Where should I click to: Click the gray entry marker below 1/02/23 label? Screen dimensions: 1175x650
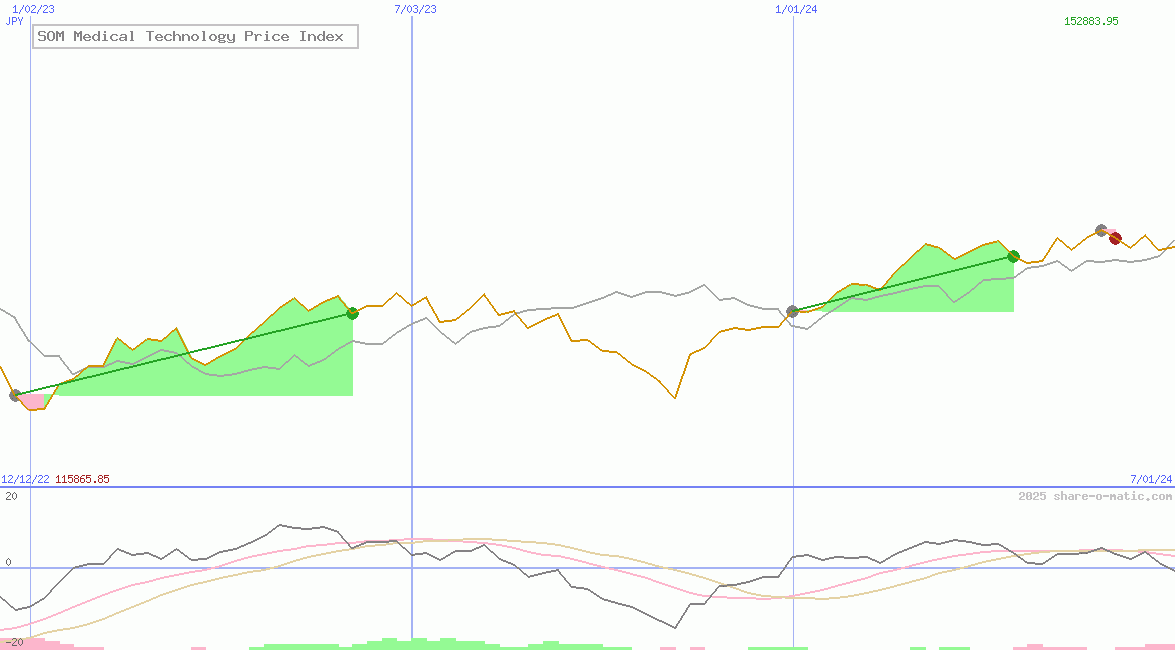click(x=15, y=396)
